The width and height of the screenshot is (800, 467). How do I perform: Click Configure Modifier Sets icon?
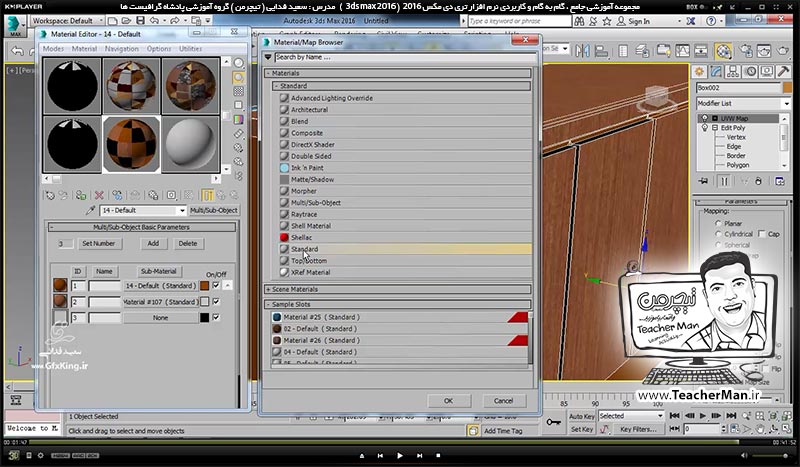tap(779, 181)
